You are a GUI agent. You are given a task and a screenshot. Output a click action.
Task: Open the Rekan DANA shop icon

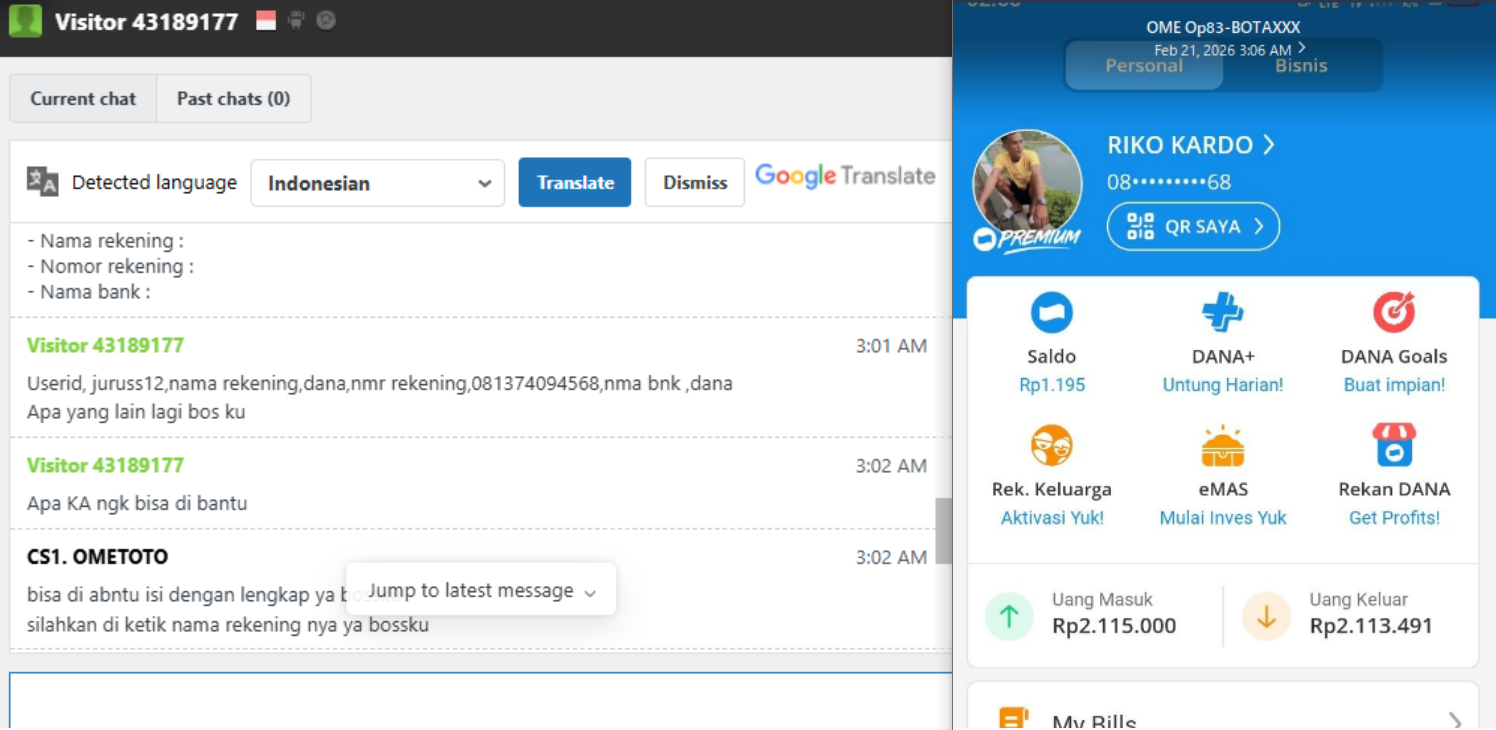1394,446
